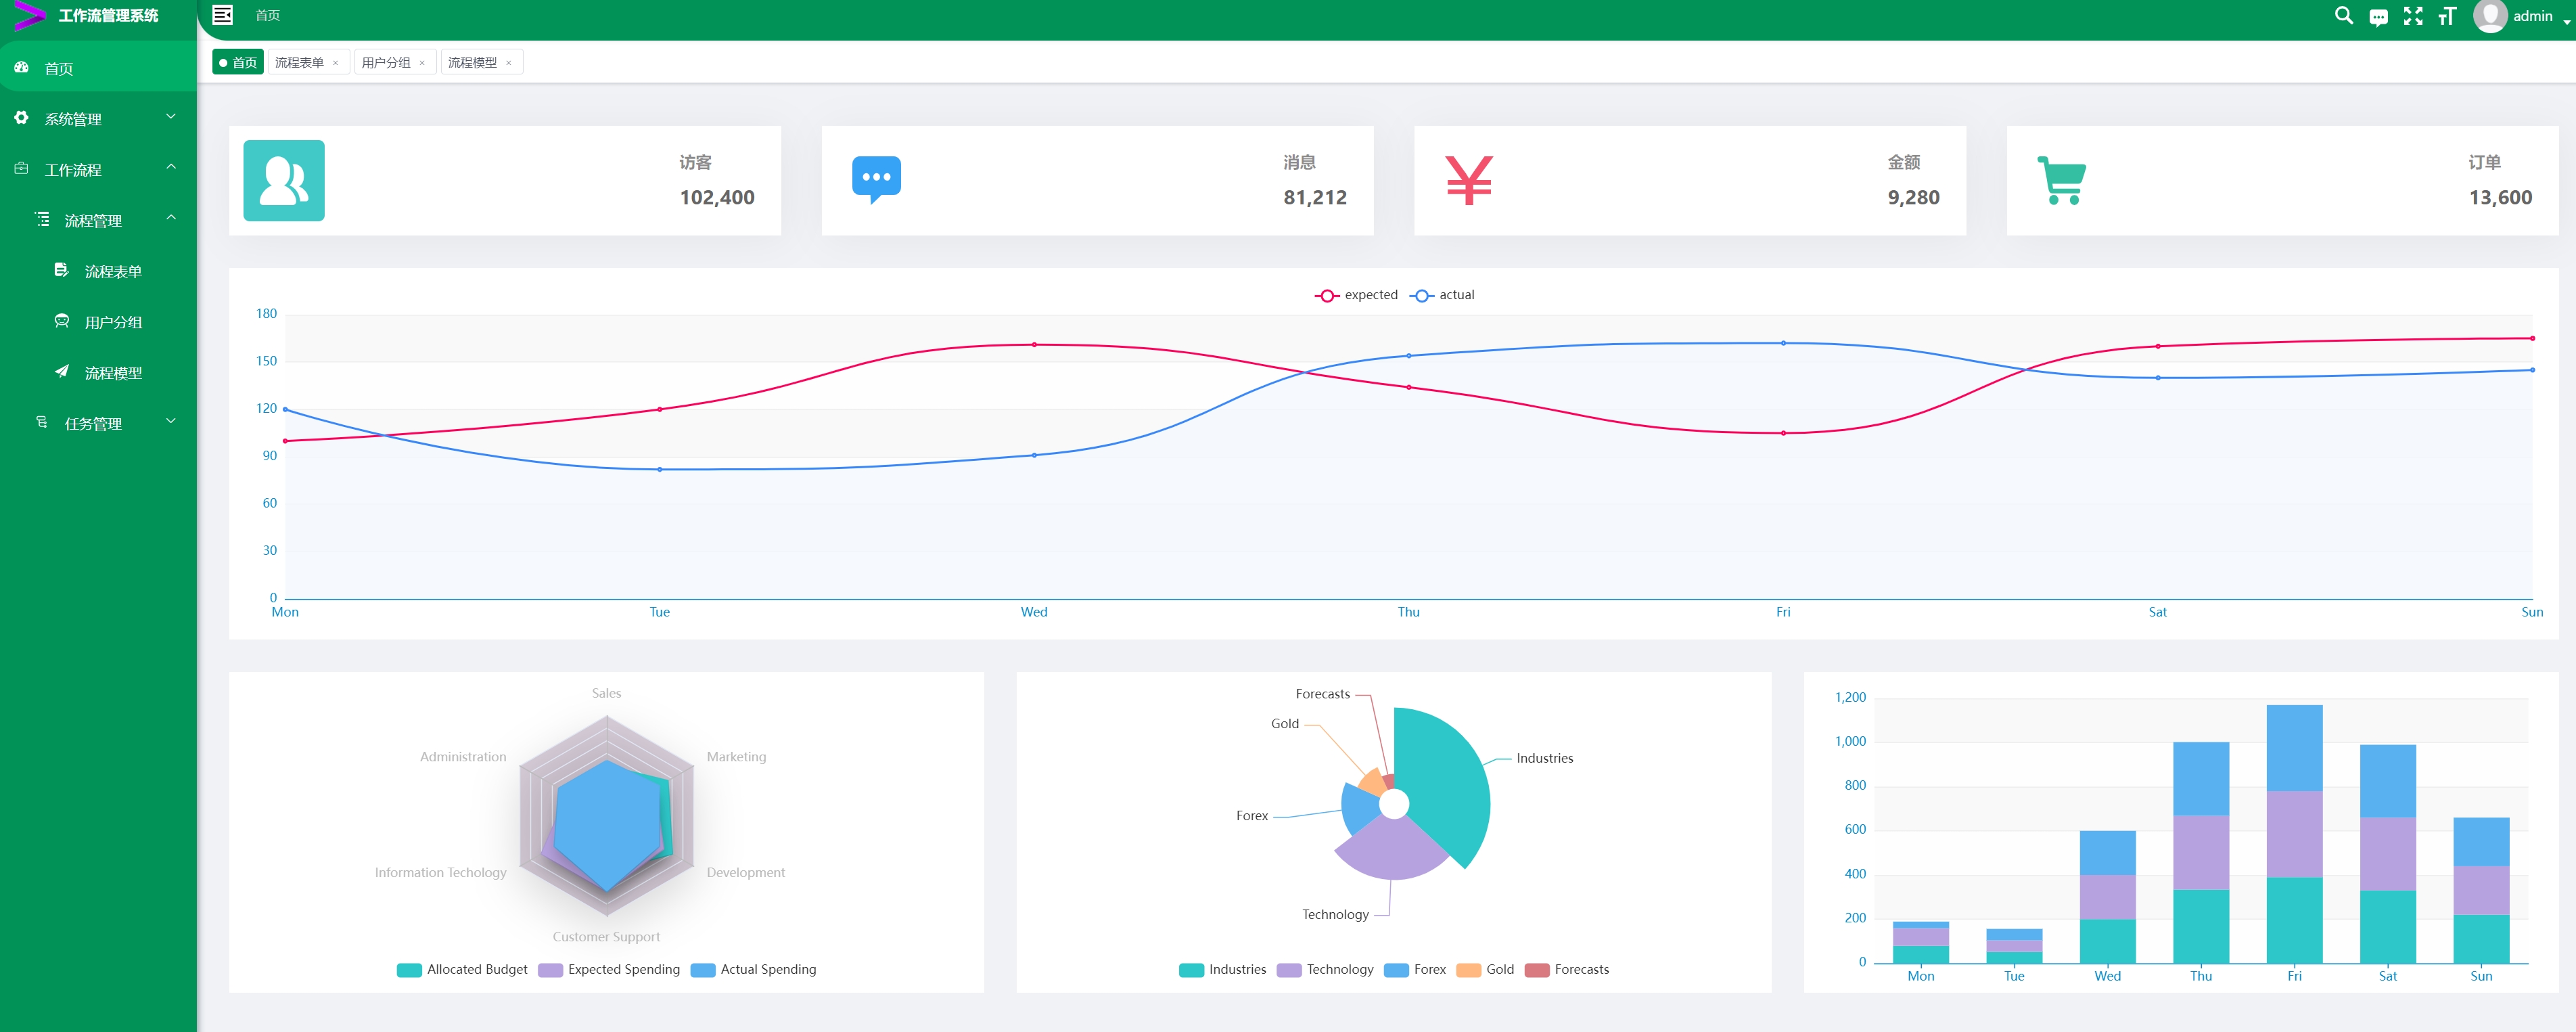Viewport: 2576px width, 1032px height.
Task: Toggle Actual Spending in radar legend
Action: [x=754, y=969]
